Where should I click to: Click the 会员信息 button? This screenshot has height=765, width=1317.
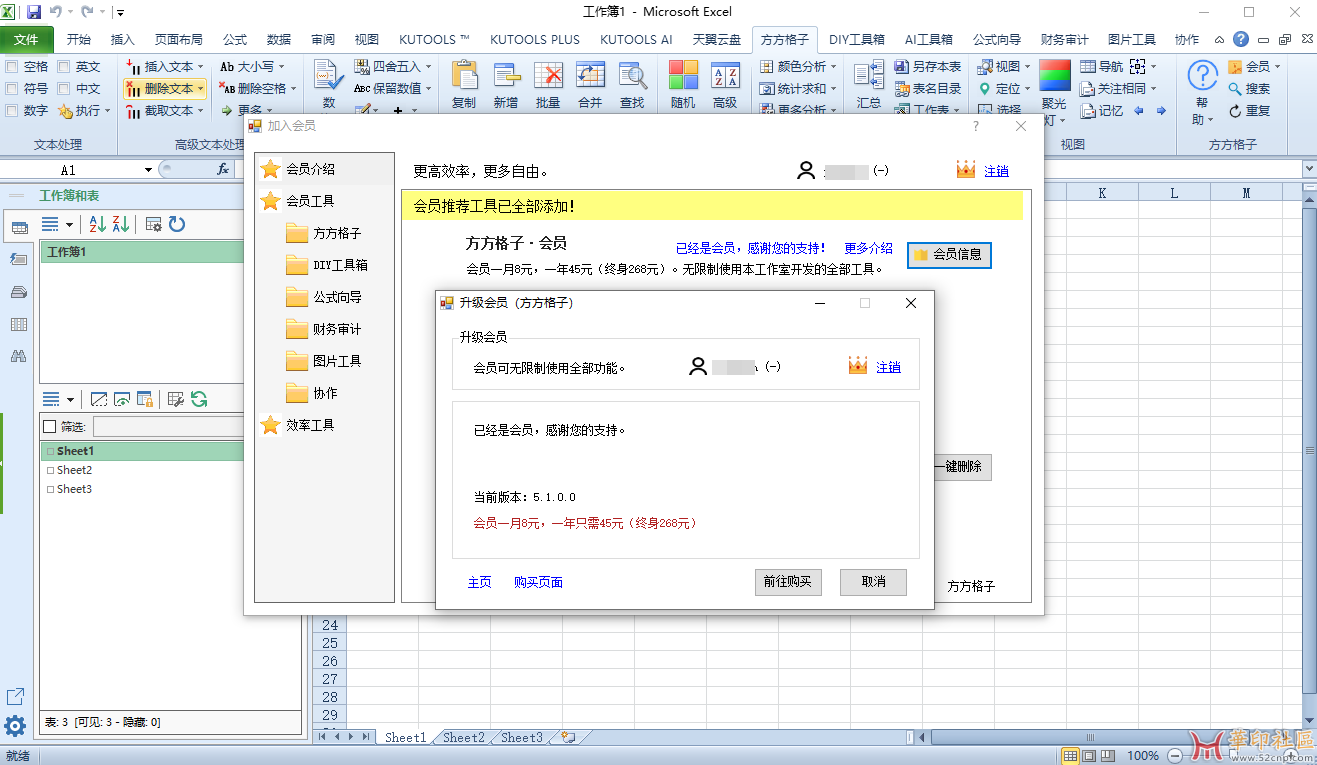point(949,255)
